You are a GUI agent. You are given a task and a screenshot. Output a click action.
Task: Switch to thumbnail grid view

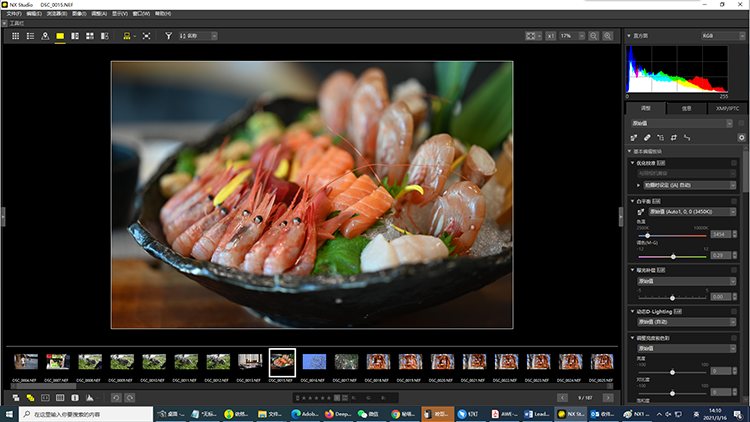pos(15,36)
